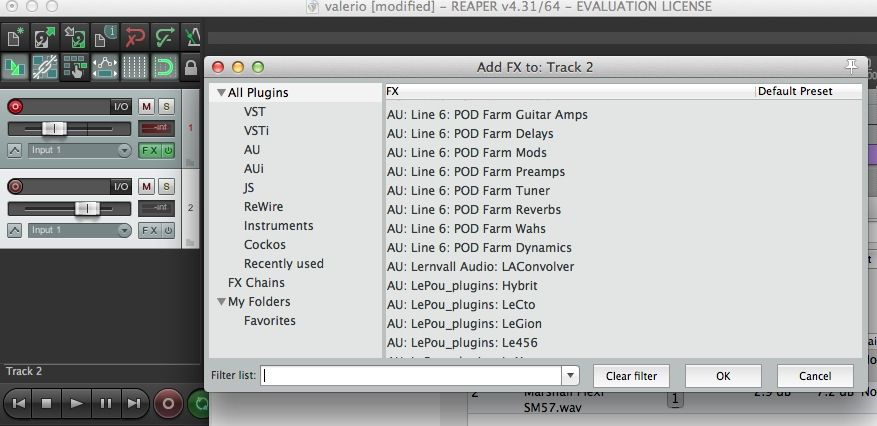Select Cockos category
This screenshot has height=426, width=877.
click(265, 245)
